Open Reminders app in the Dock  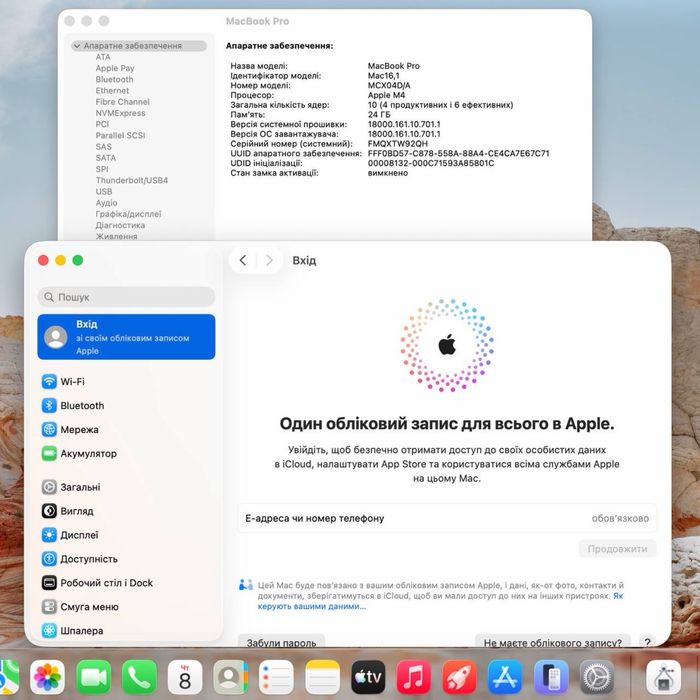coord(277,677)
